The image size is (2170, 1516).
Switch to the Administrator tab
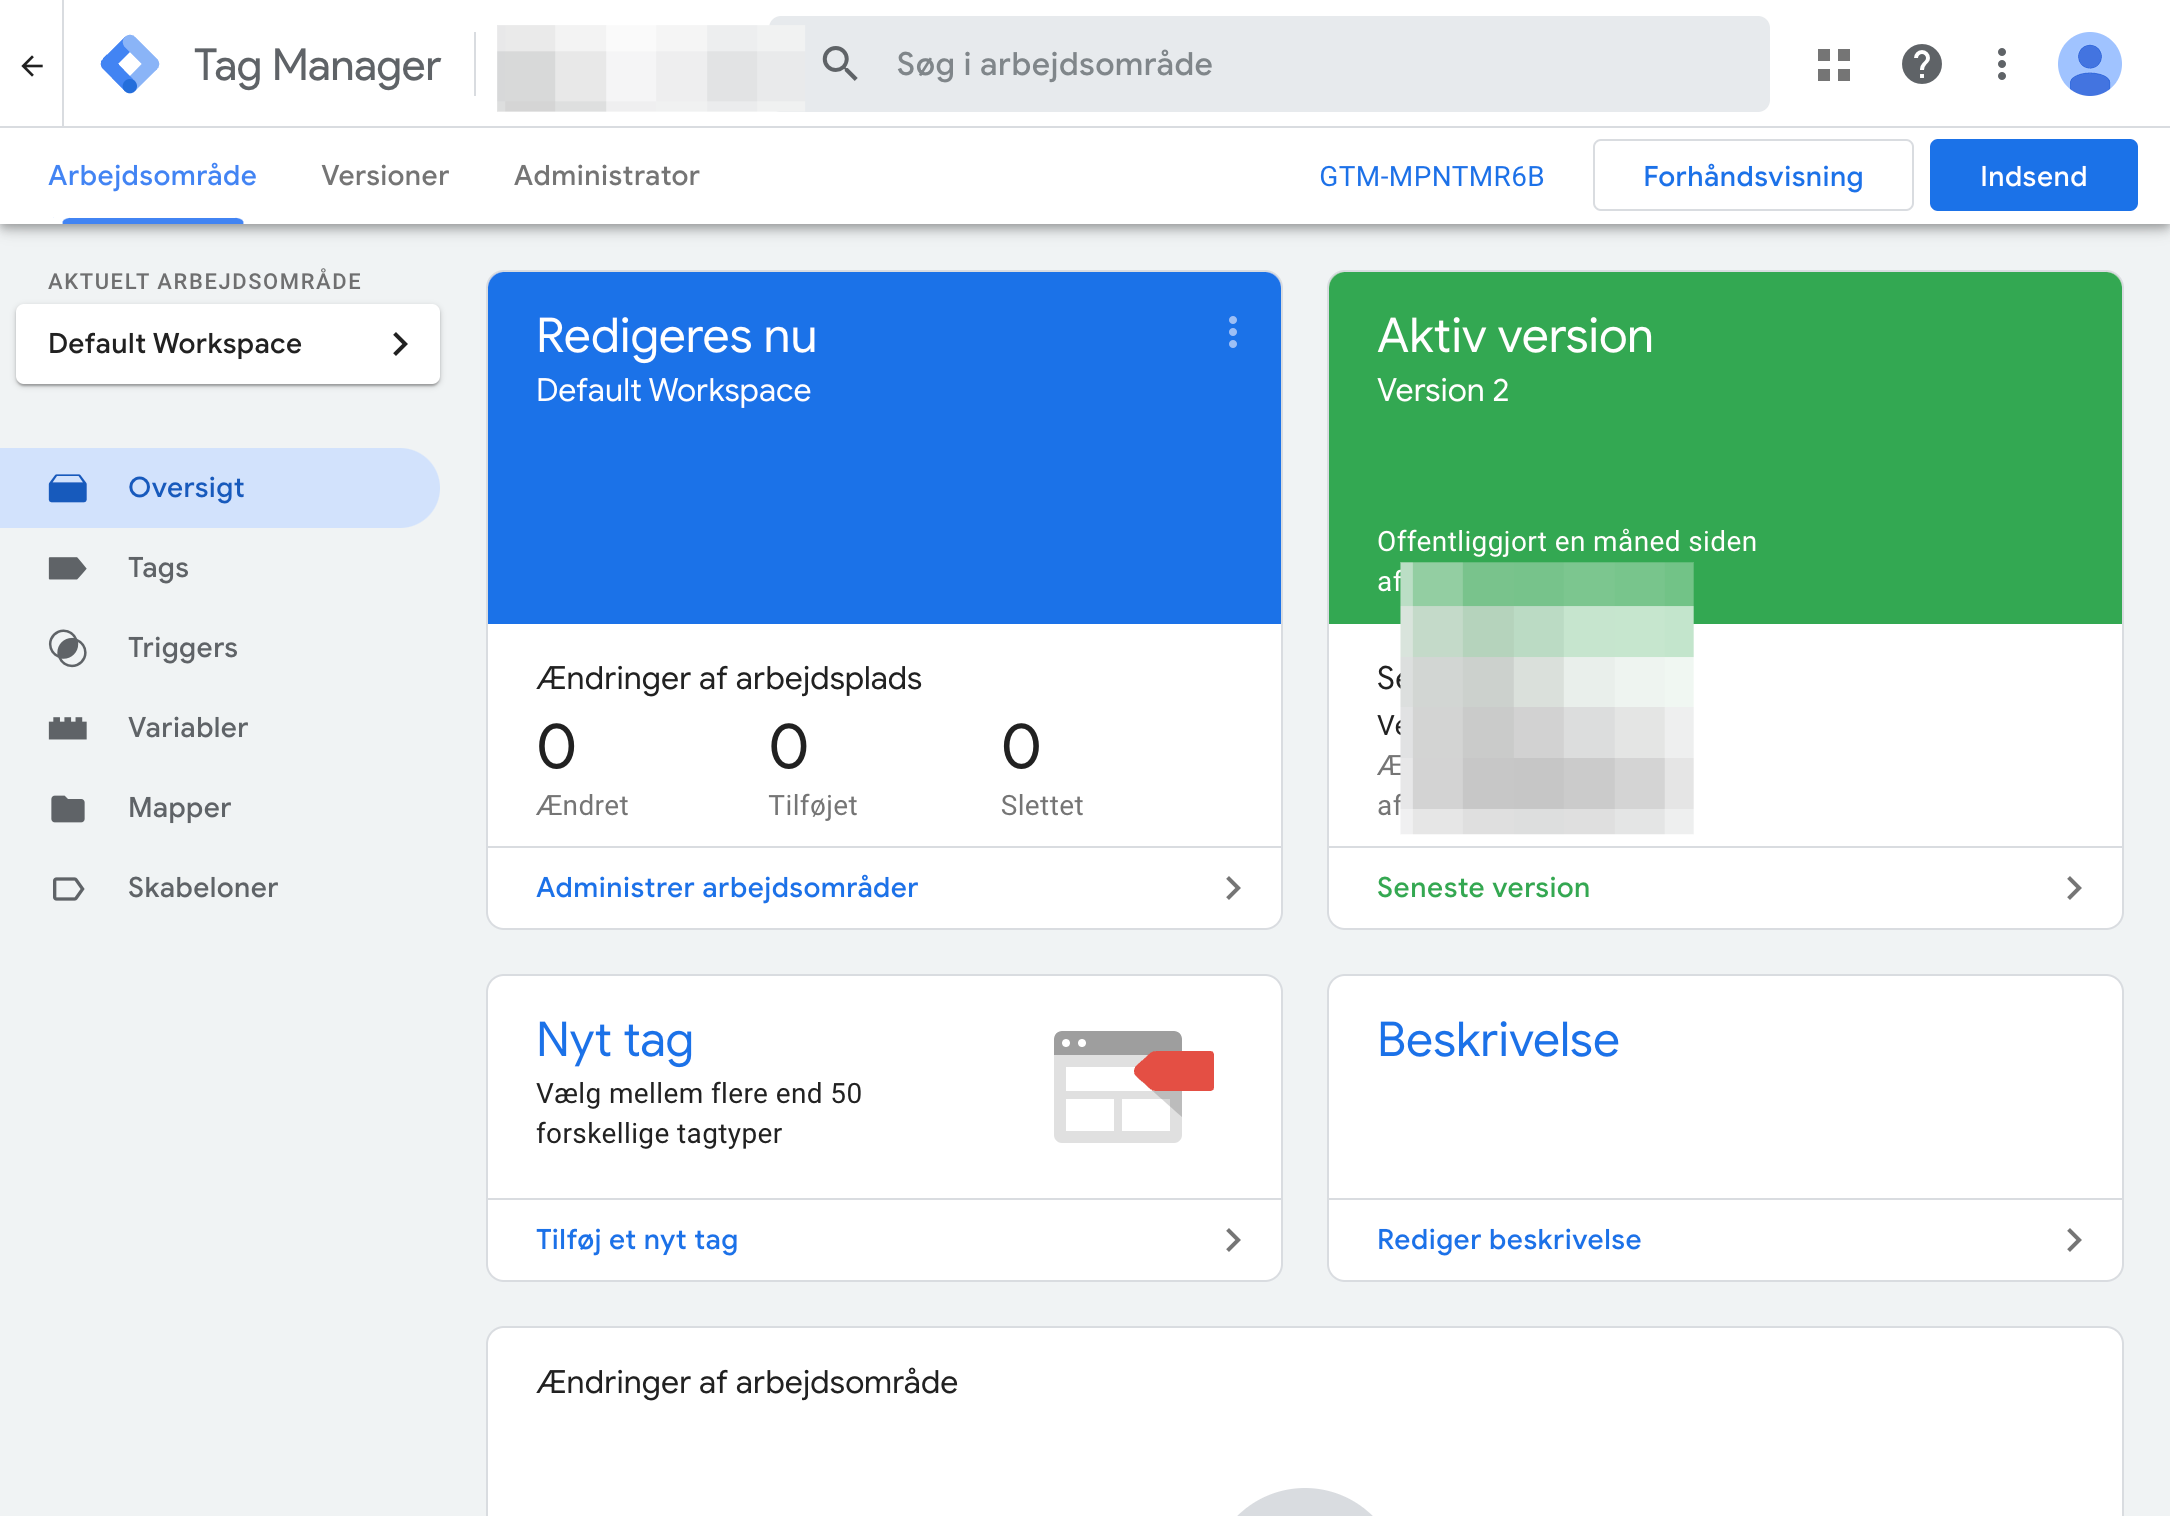(x=607, y=176)
